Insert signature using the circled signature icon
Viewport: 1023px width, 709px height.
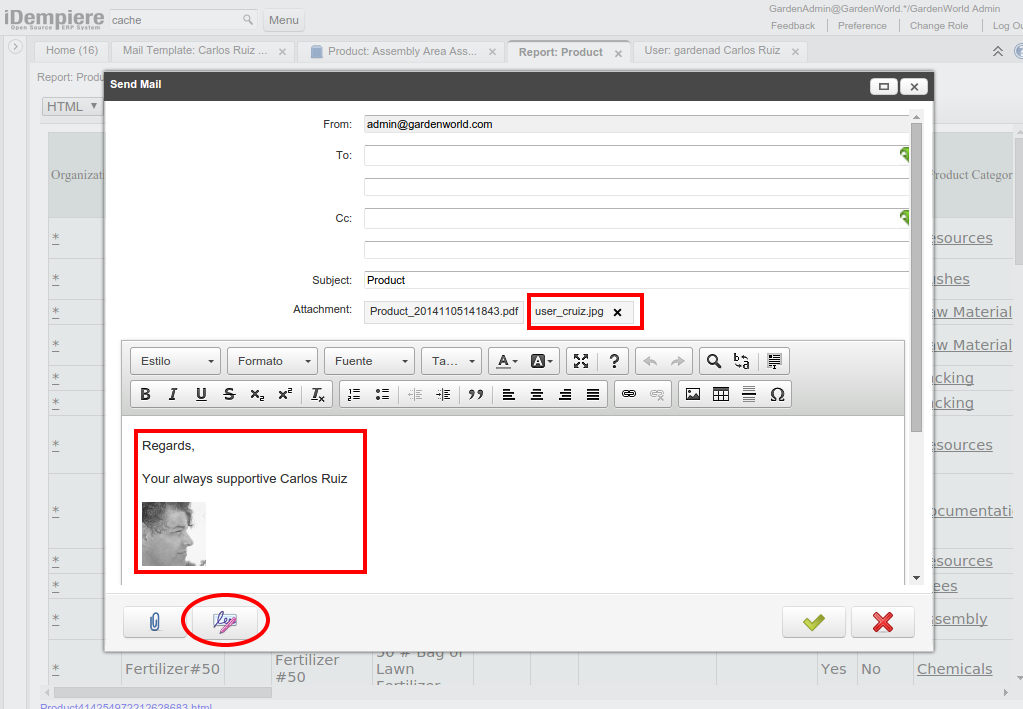pos(225,620)
